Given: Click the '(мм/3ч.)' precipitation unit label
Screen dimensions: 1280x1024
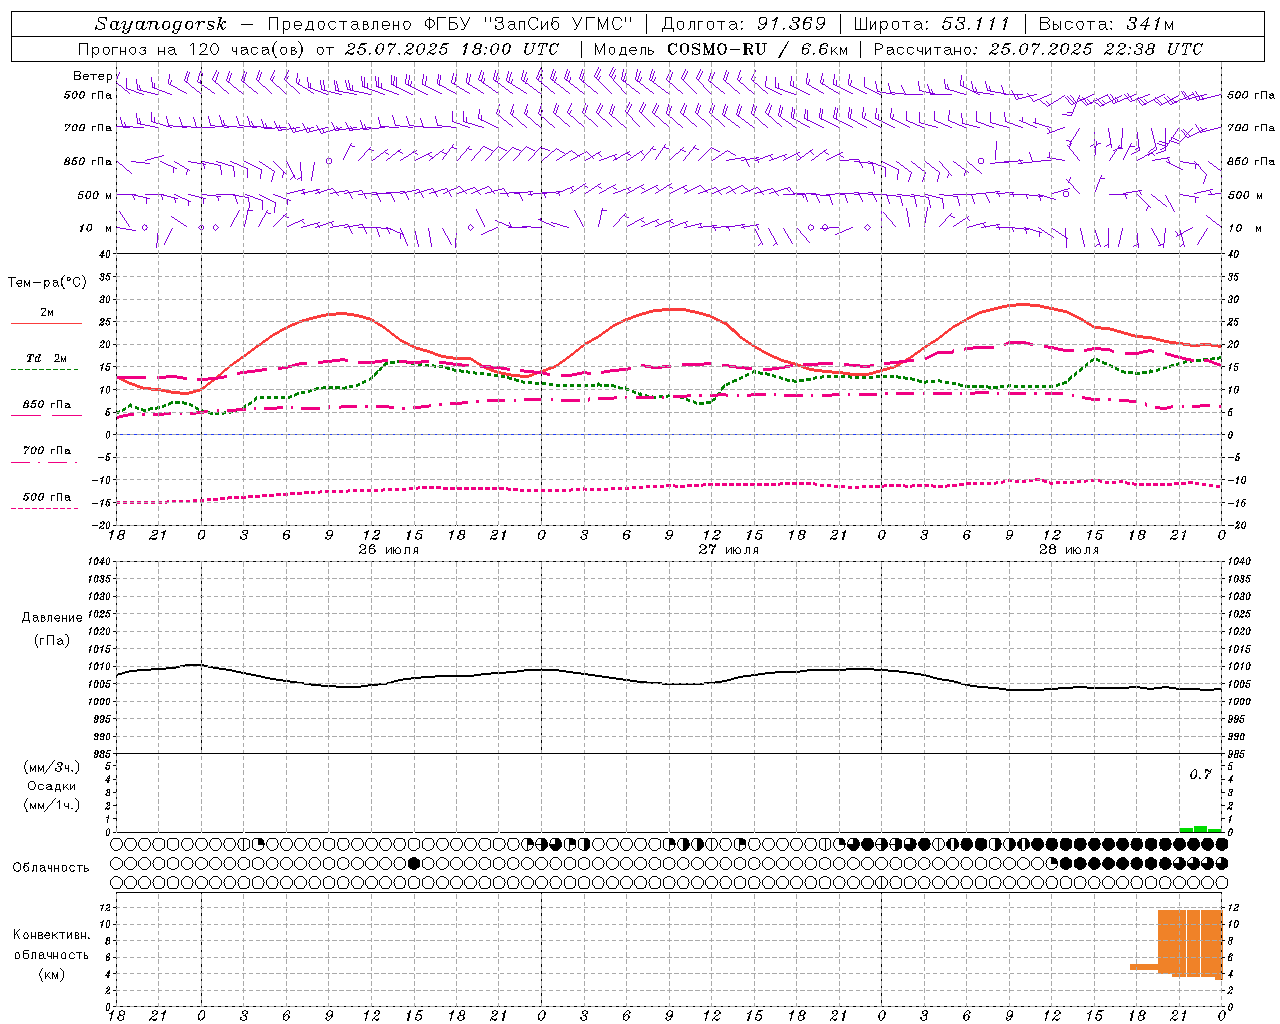Looking at the screenshot, I should pos(52,767).
